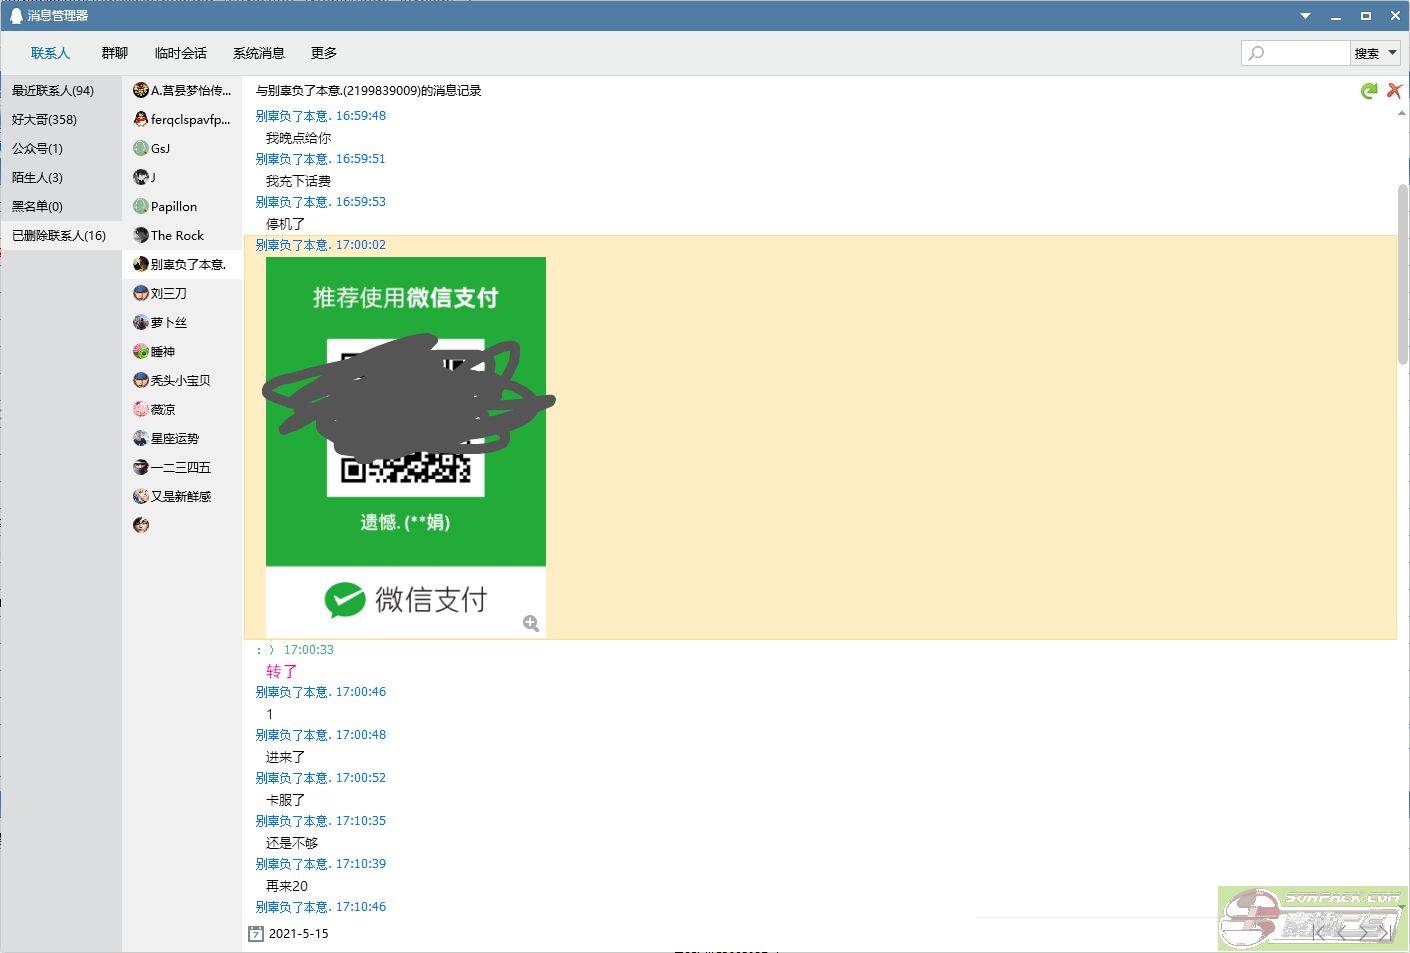The width and height of the screenshot is (1410, 953).
Task: Open contact 星座运势
Action: tap(182, 438)
